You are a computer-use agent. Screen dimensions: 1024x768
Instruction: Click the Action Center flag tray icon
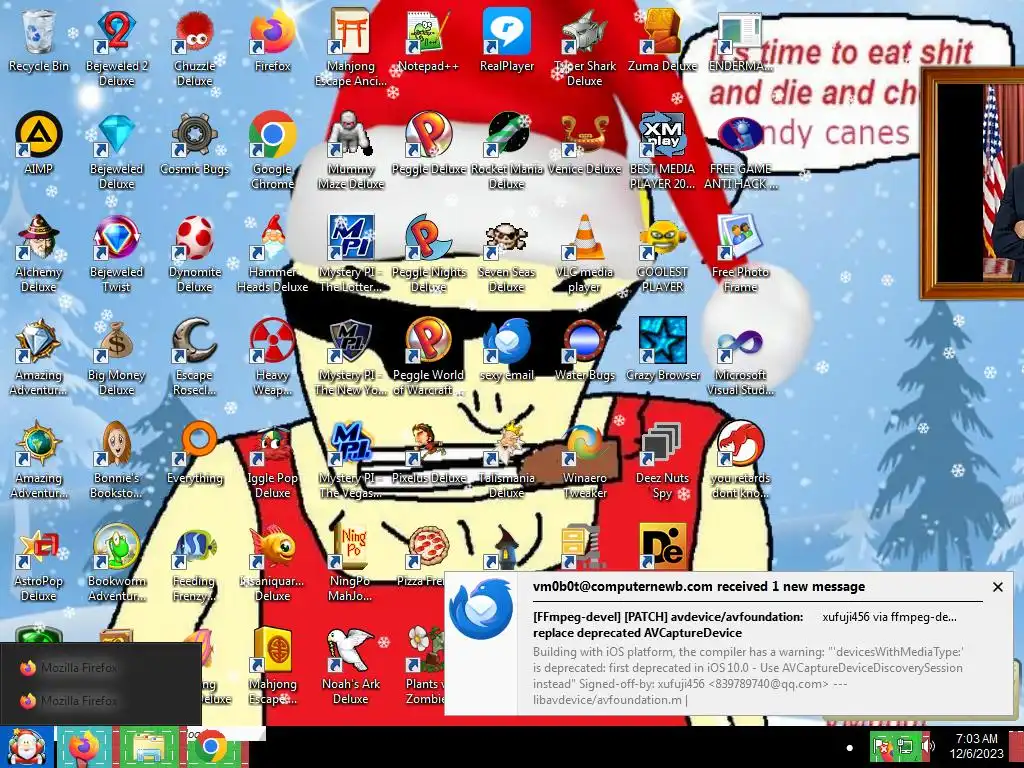pos(882,746)
